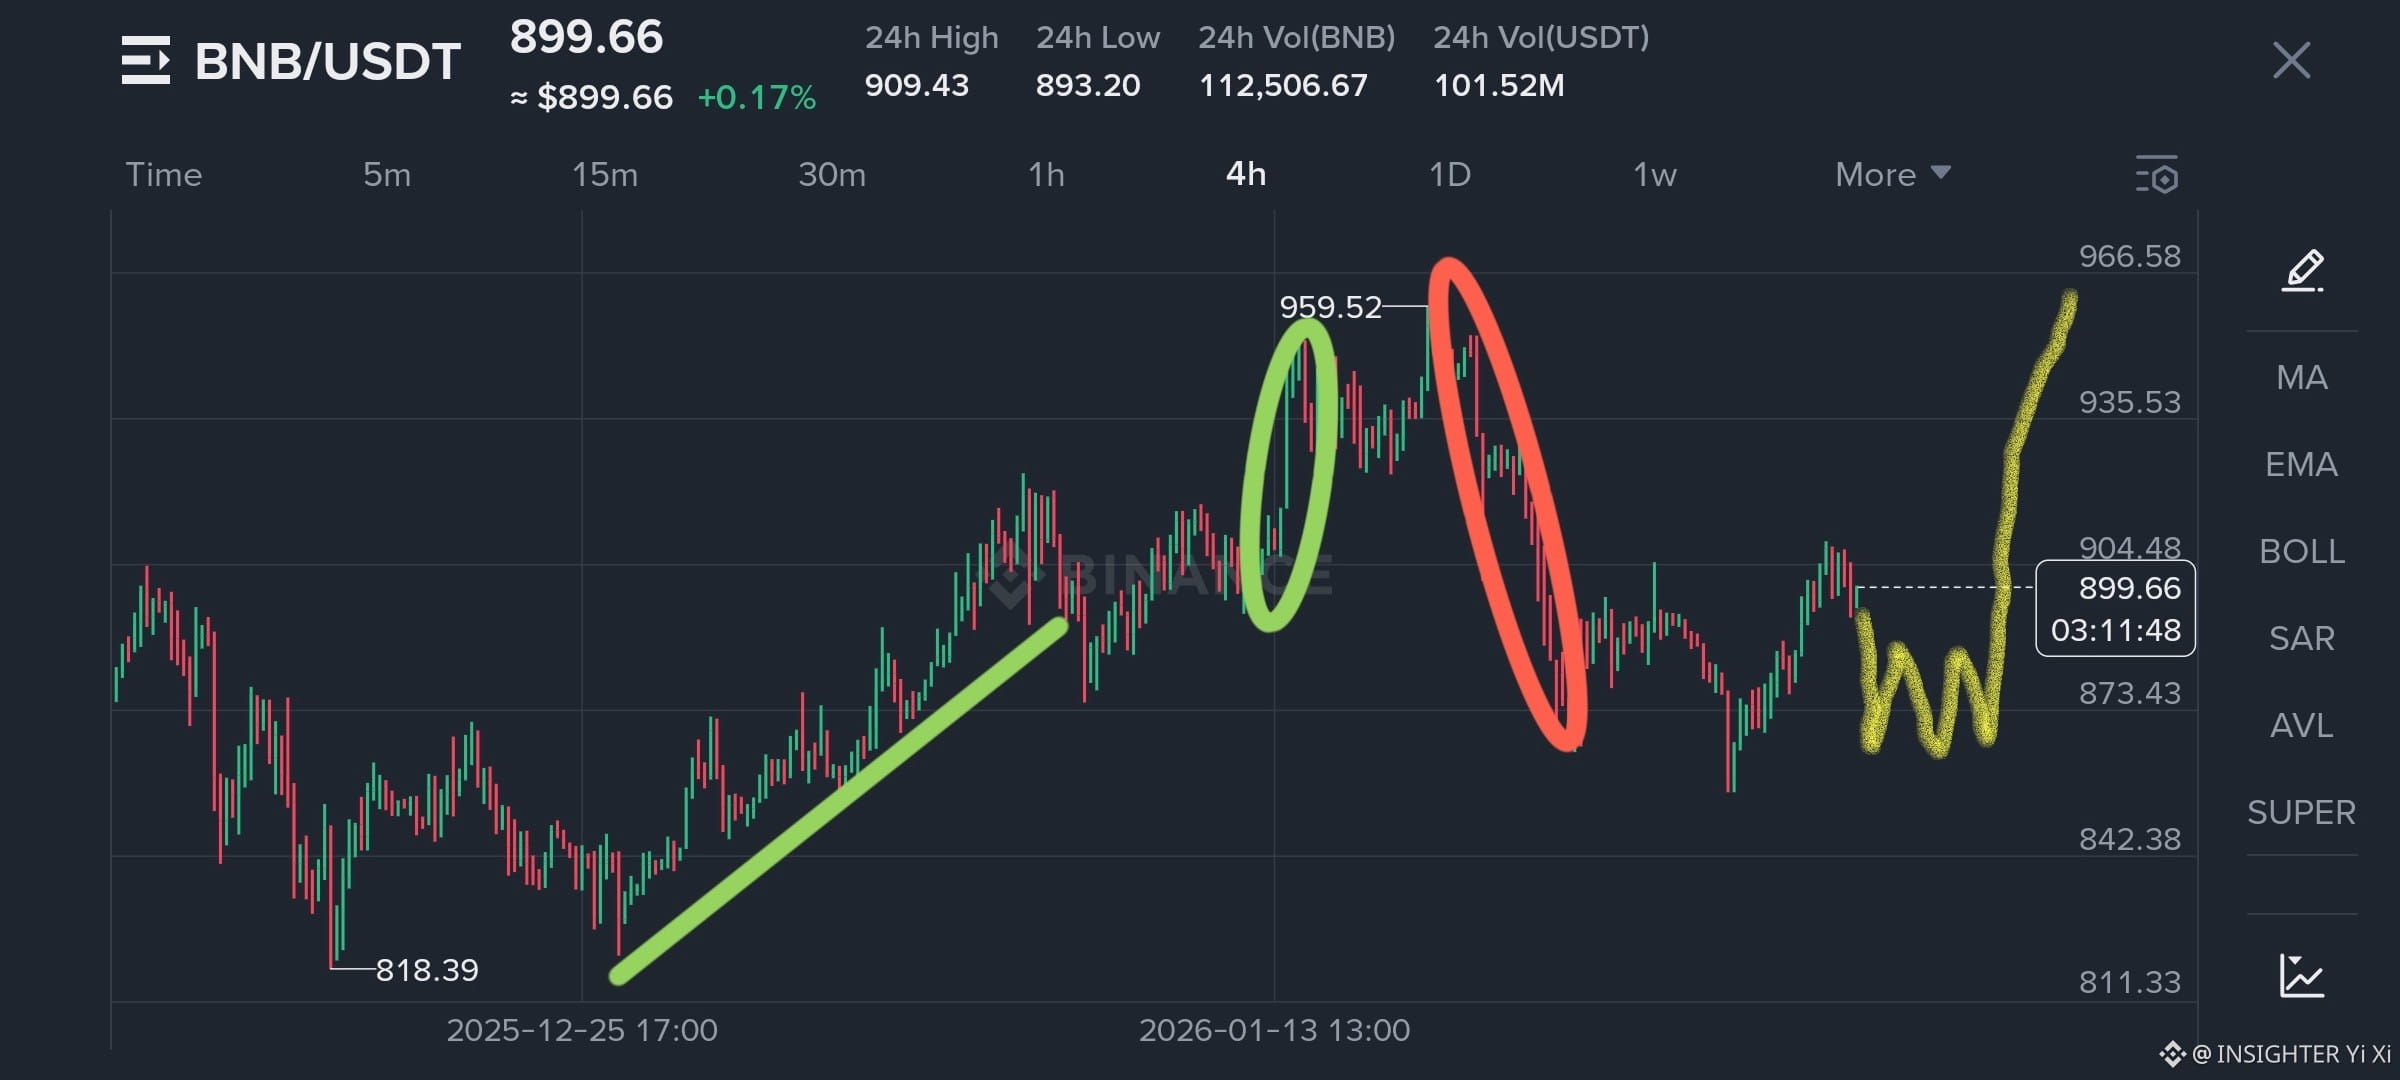The width and height of the screenshot is (2400, 1080).
Task: Toggle the AVL overlay
Action: 2301,726
